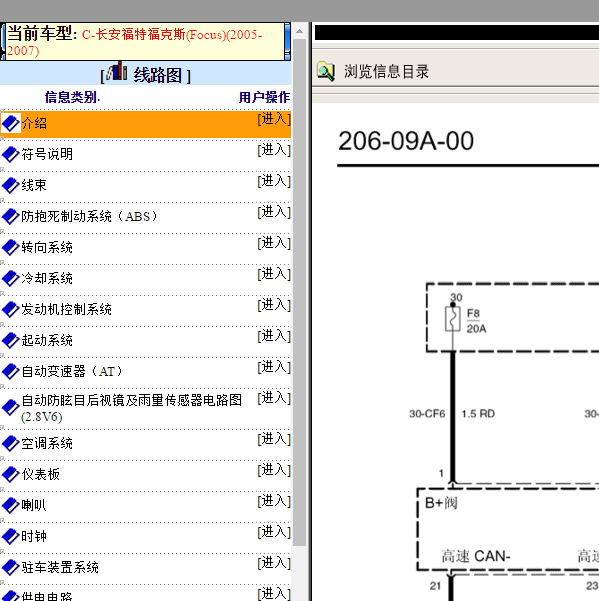Click the left panel vertical scrollbar thumb

pyautogui.click(x=300, y=292)
